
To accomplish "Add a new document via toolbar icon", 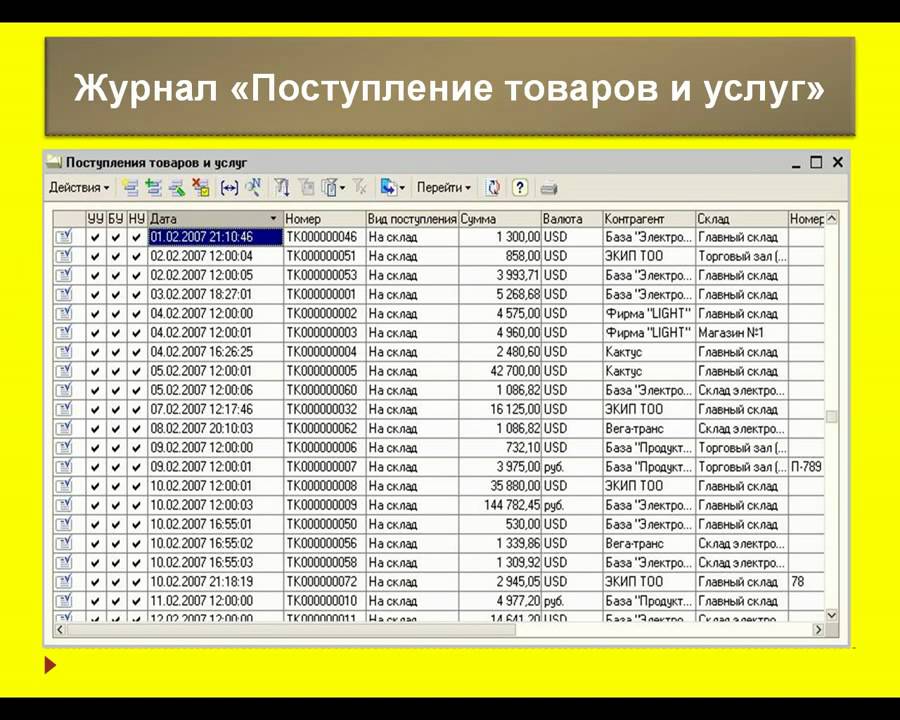I will [x=131, y=188].
